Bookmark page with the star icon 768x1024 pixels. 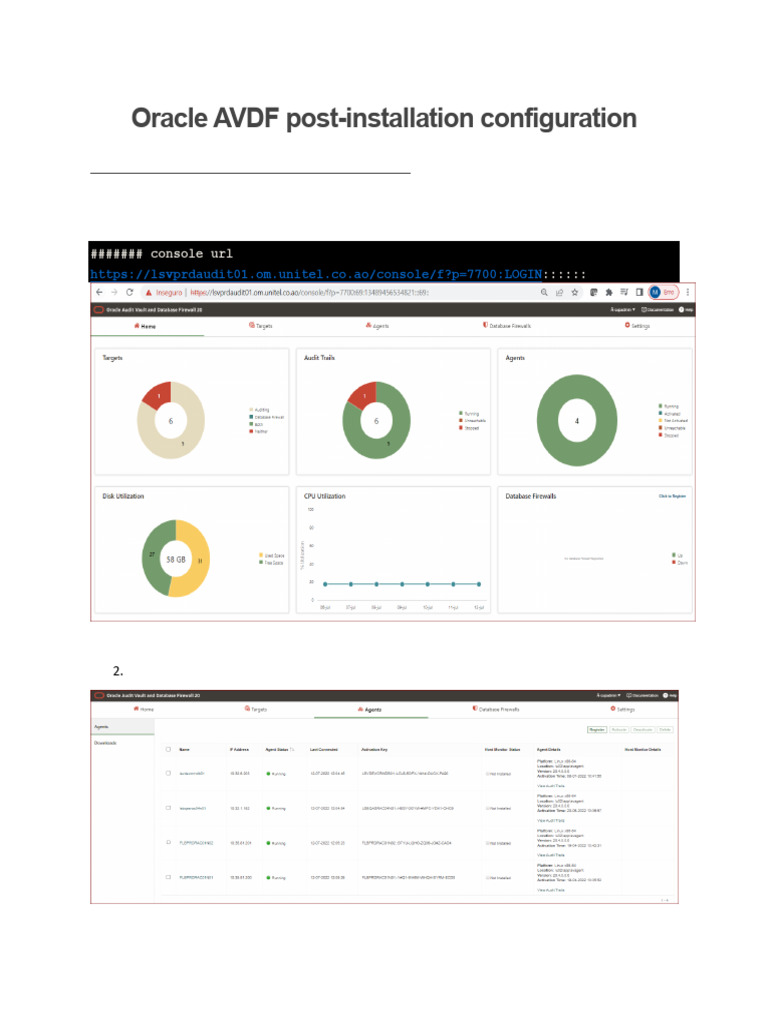point(575,293)
